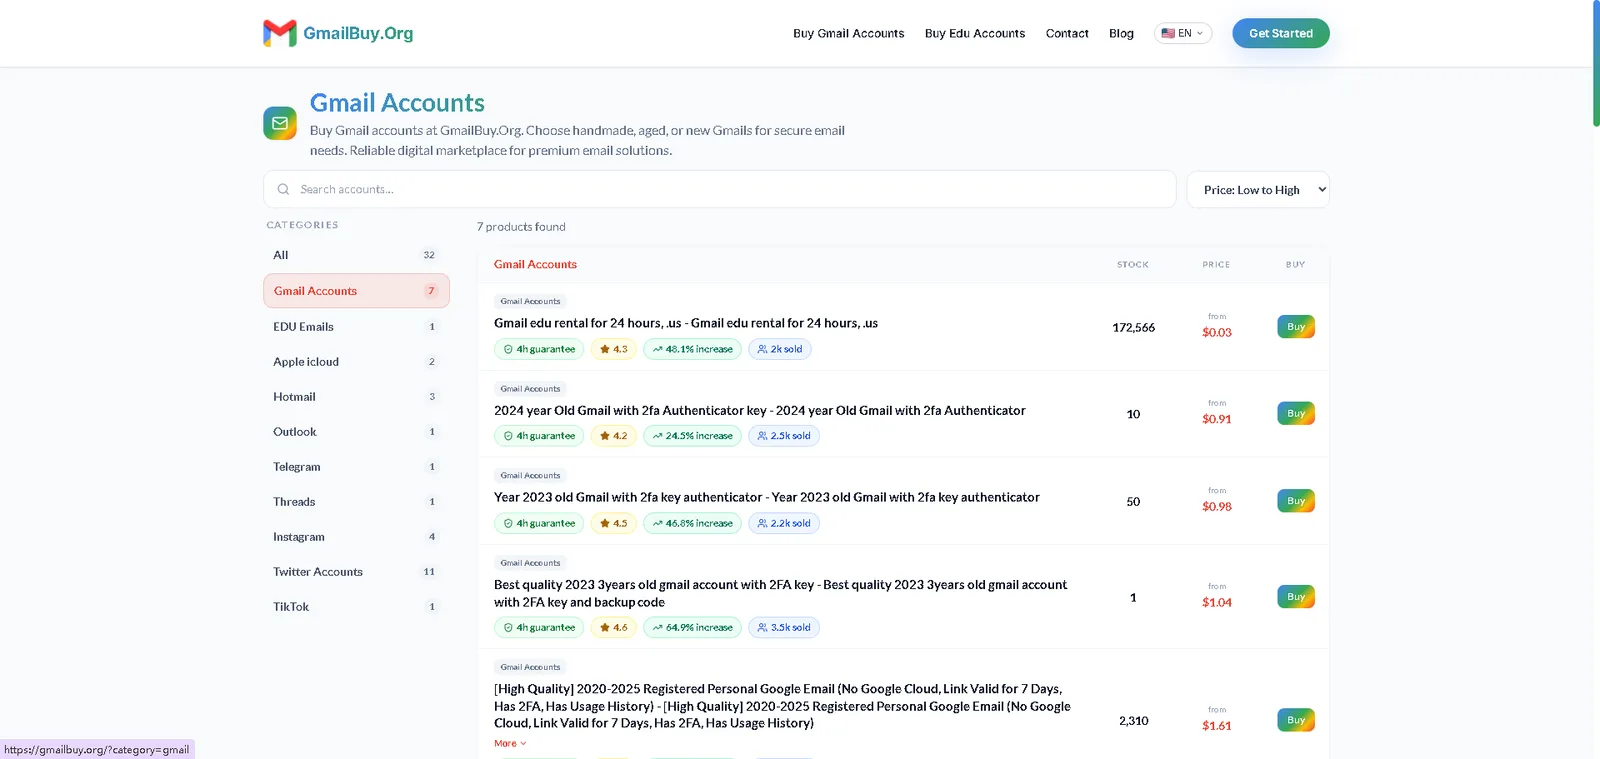Click 4h guarantee badge on Year 2023 old Gmail
This screenshot has height=759, width=1600.
coord(539,523)
